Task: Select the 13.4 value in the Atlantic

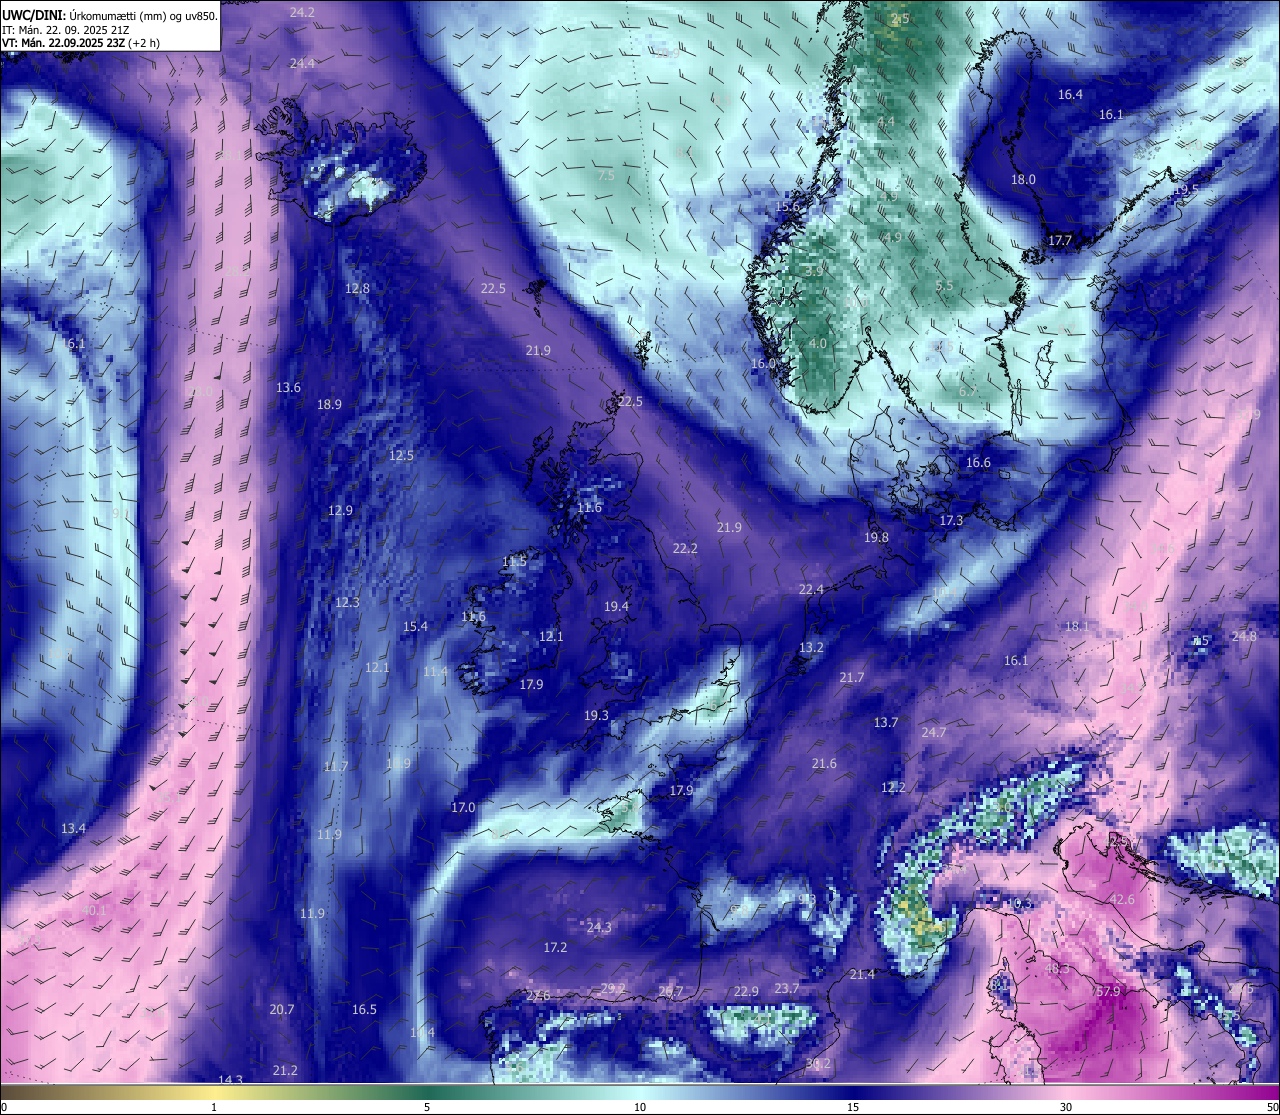Action: [73, 828]
